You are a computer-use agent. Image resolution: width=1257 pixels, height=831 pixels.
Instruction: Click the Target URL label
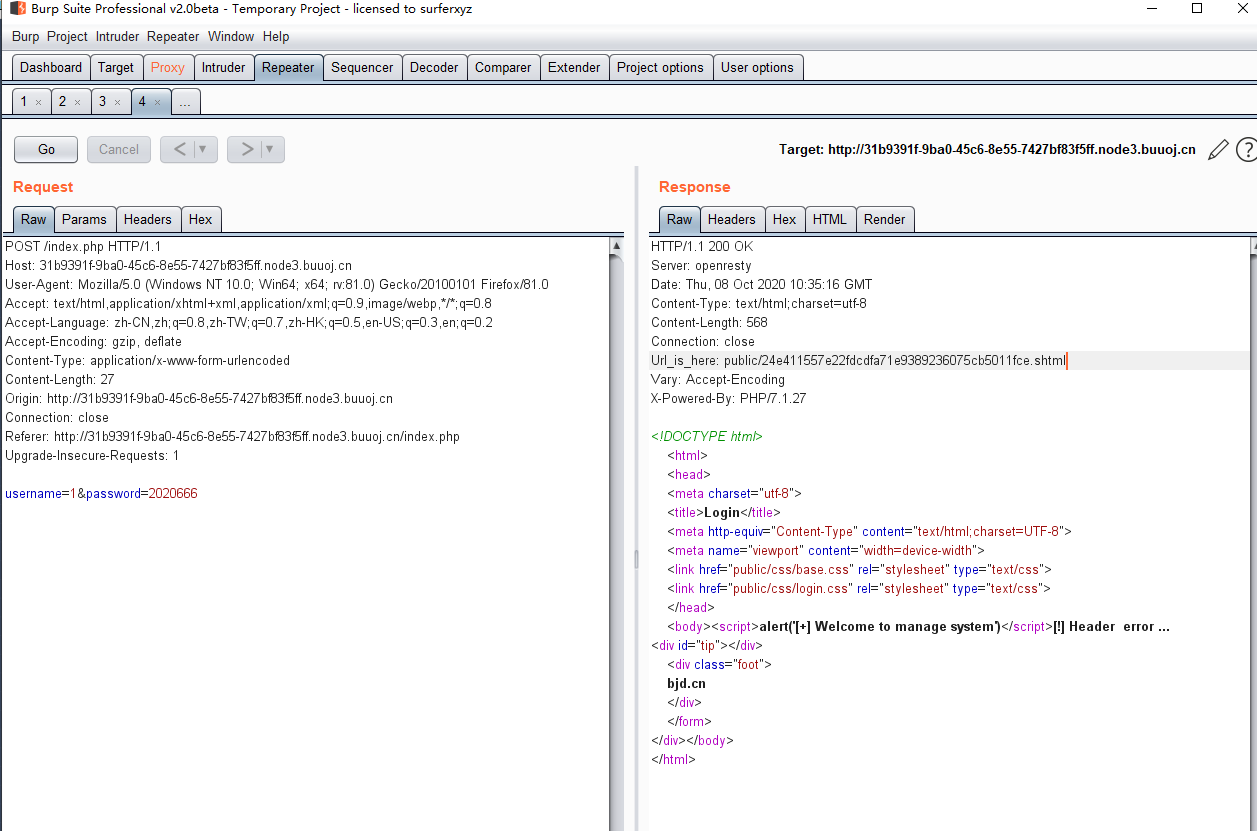point(987,150)
